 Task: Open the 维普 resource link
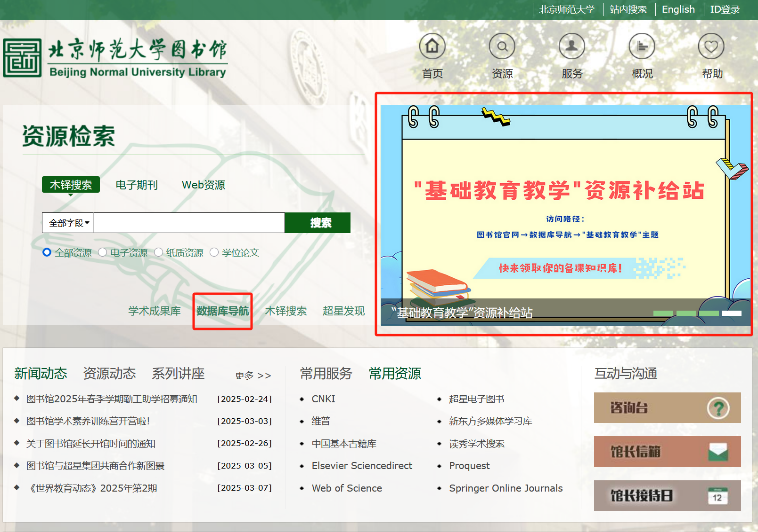pos(321,421)
